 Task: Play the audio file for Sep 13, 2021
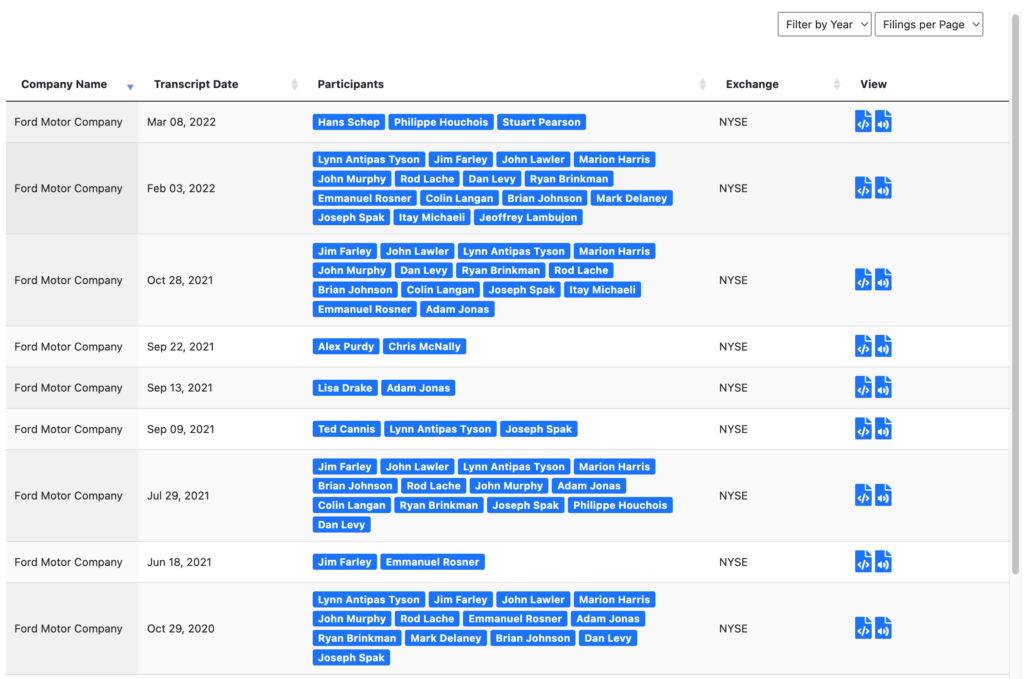tap(883, 387)
